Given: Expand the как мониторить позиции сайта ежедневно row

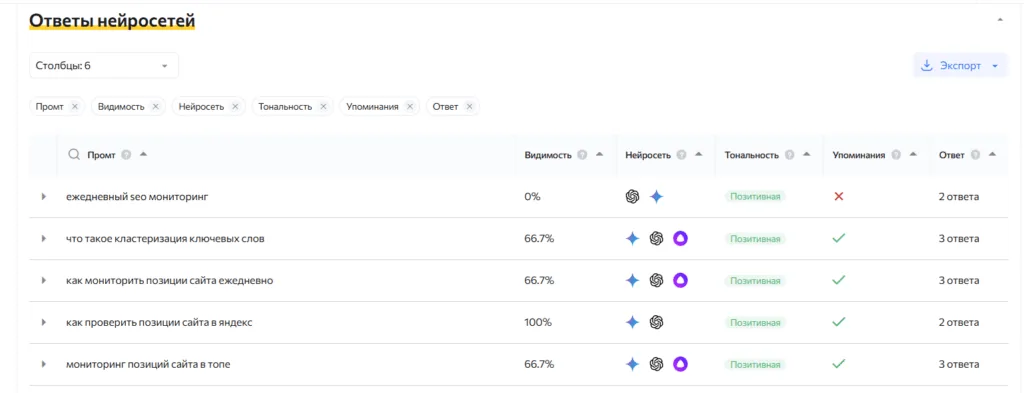Looking at the screenshot, I should 44,281.
